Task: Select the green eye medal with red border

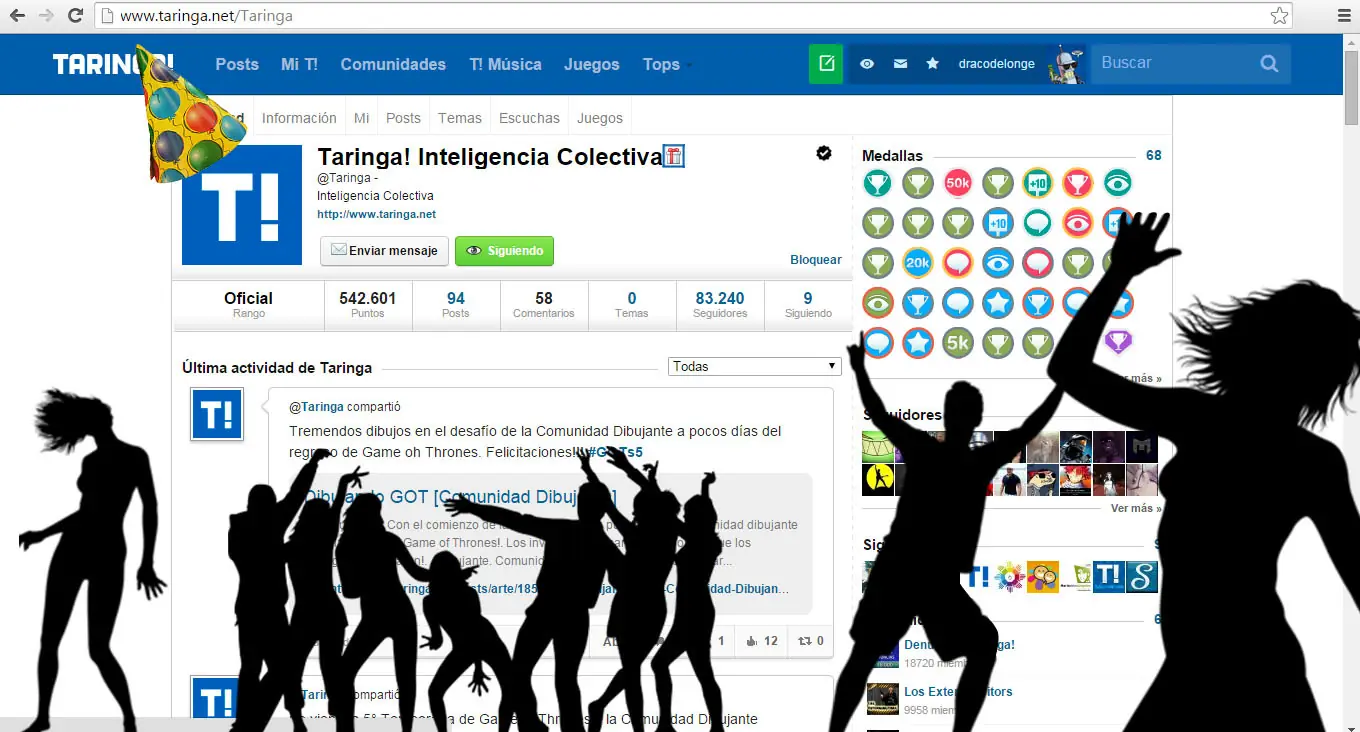Action: (x=878, y=303)
